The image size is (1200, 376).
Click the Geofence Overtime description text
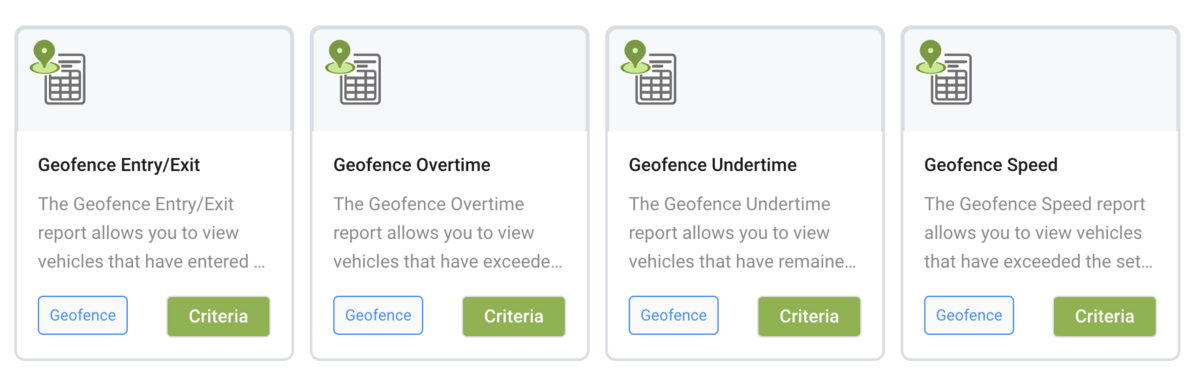(448, 233)
